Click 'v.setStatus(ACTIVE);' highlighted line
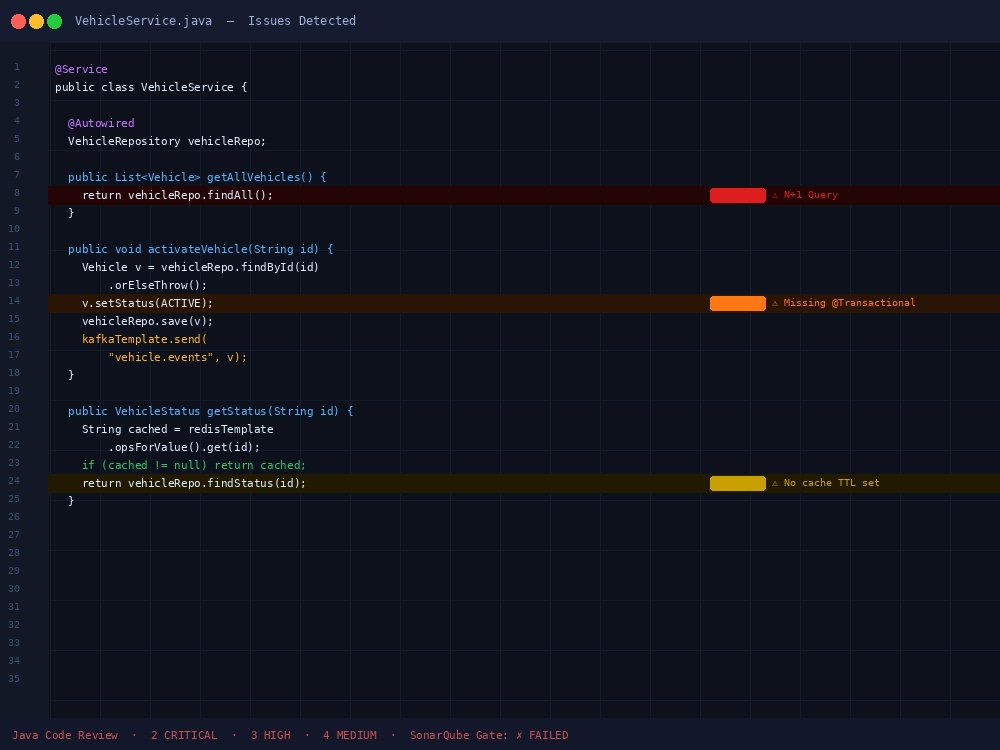Viewport: 1000px width, 750px height. click(147, 303)
